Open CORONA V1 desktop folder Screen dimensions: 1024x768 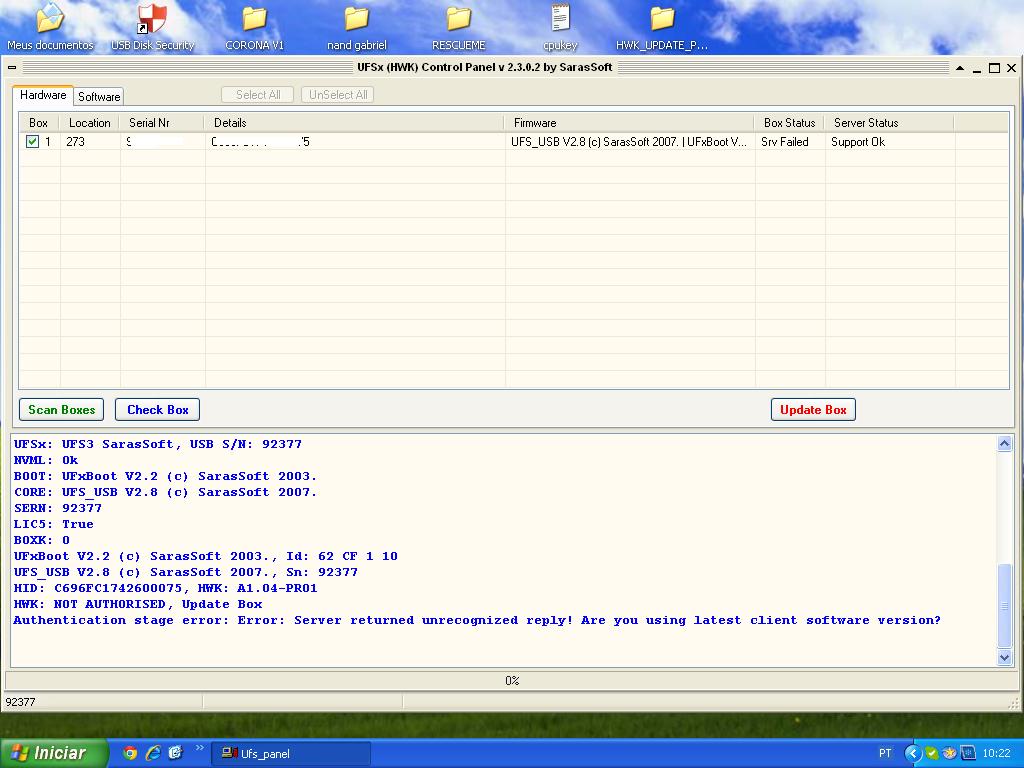(255, 26)
